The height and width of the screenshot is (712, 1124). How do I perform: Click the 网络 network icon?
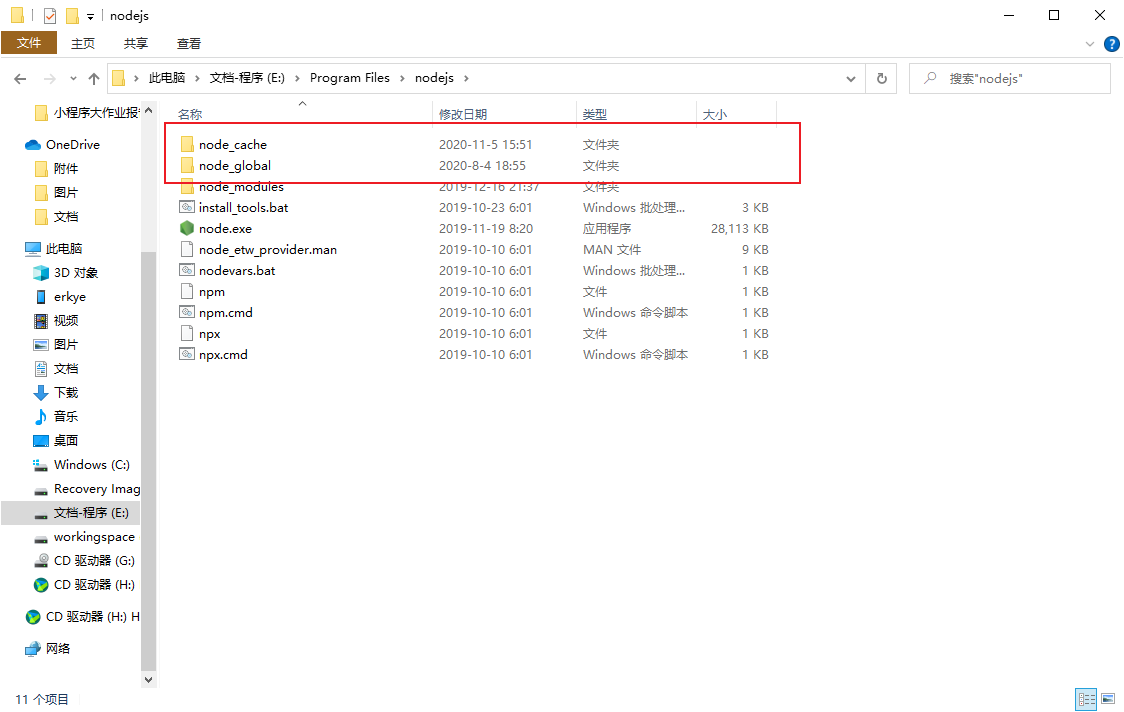(x=33, y=649)
